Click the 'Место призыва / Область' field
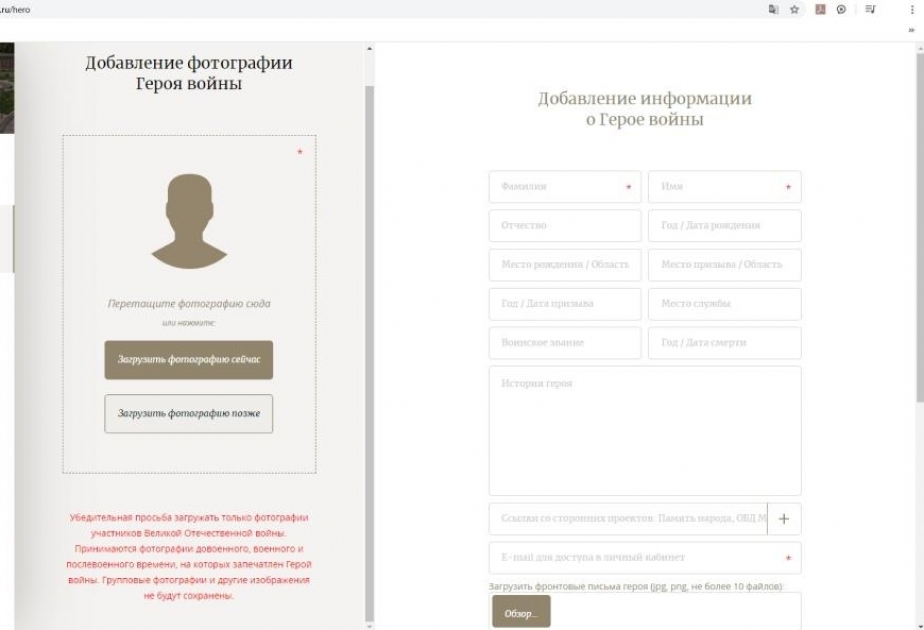The width and height of the screenshot is (924, 630). [725, 265]
